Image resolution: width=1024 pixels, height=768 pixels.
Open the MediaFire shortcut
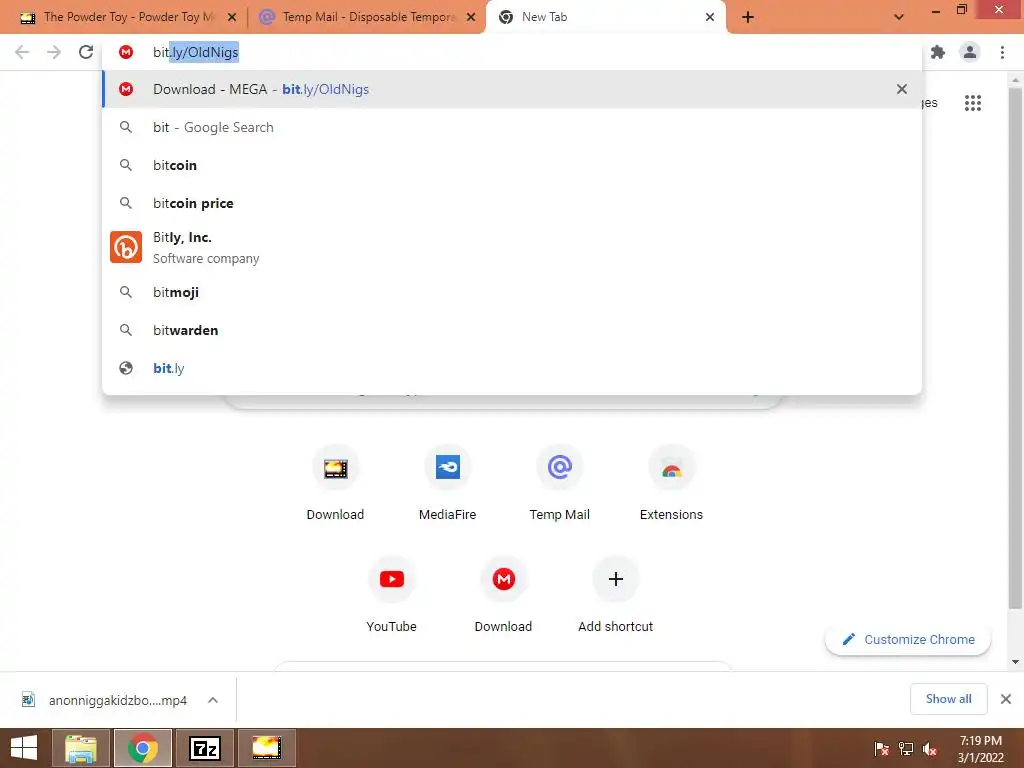point(447,484)
